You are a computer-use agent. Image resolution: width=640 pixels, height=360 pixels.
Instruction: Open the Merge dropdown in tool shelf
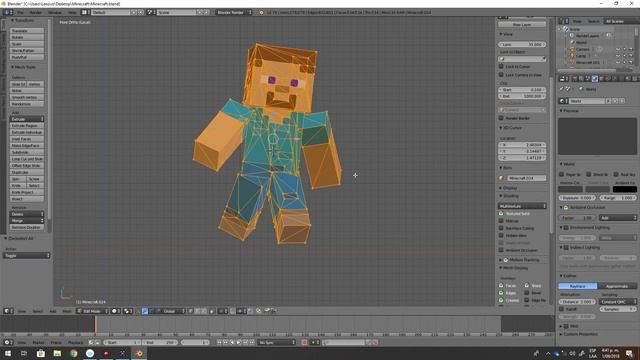coord(27,220)
